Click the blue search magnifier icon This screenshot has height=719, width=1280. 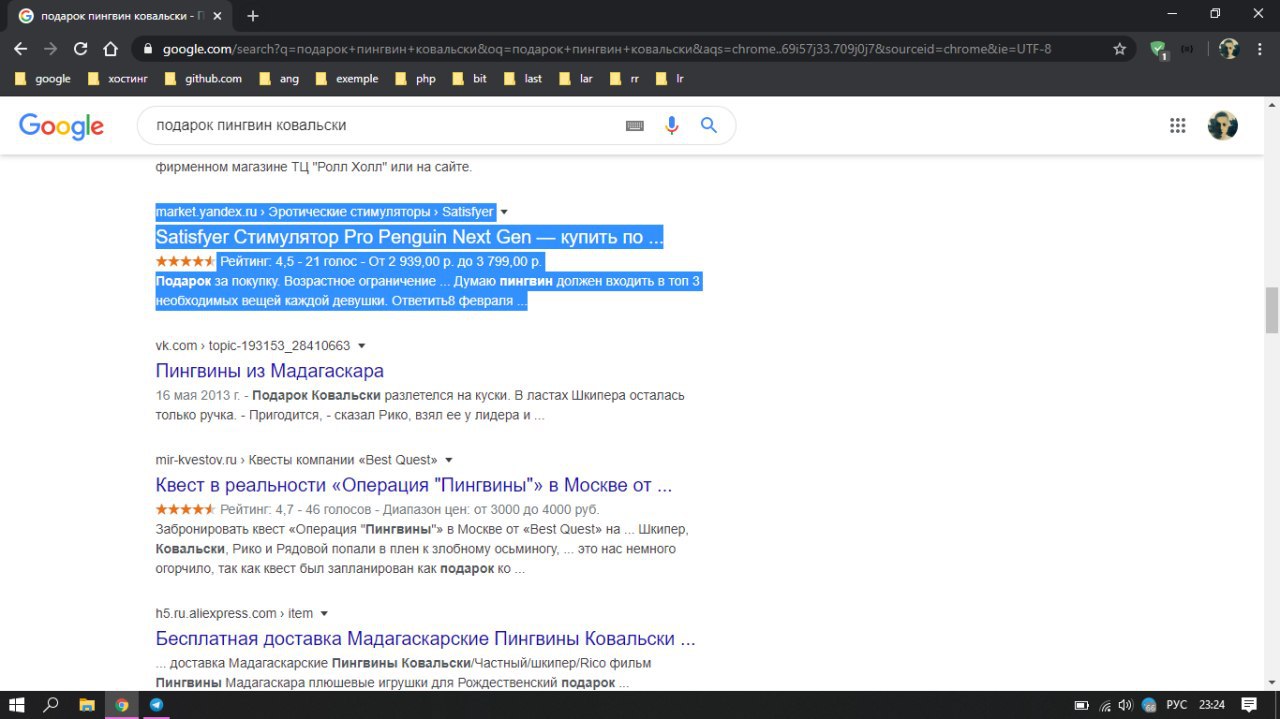pos(709,125)
